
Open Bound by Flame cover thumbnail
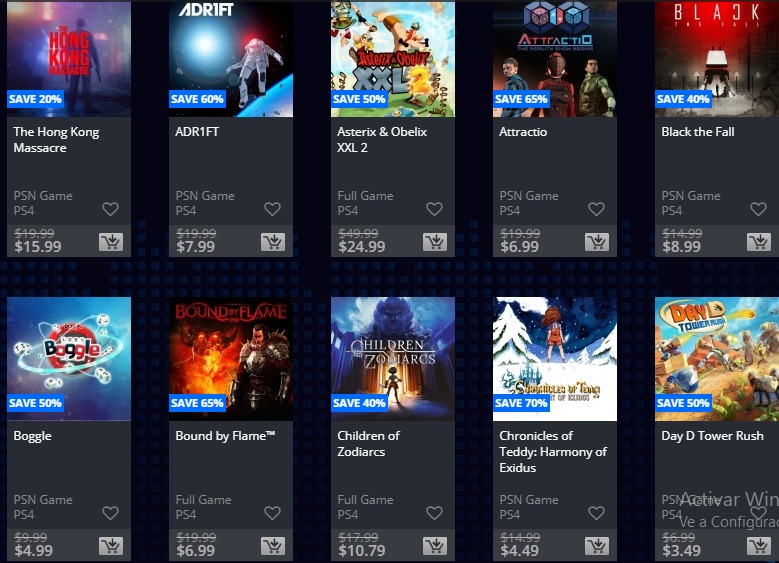point(231,359)
